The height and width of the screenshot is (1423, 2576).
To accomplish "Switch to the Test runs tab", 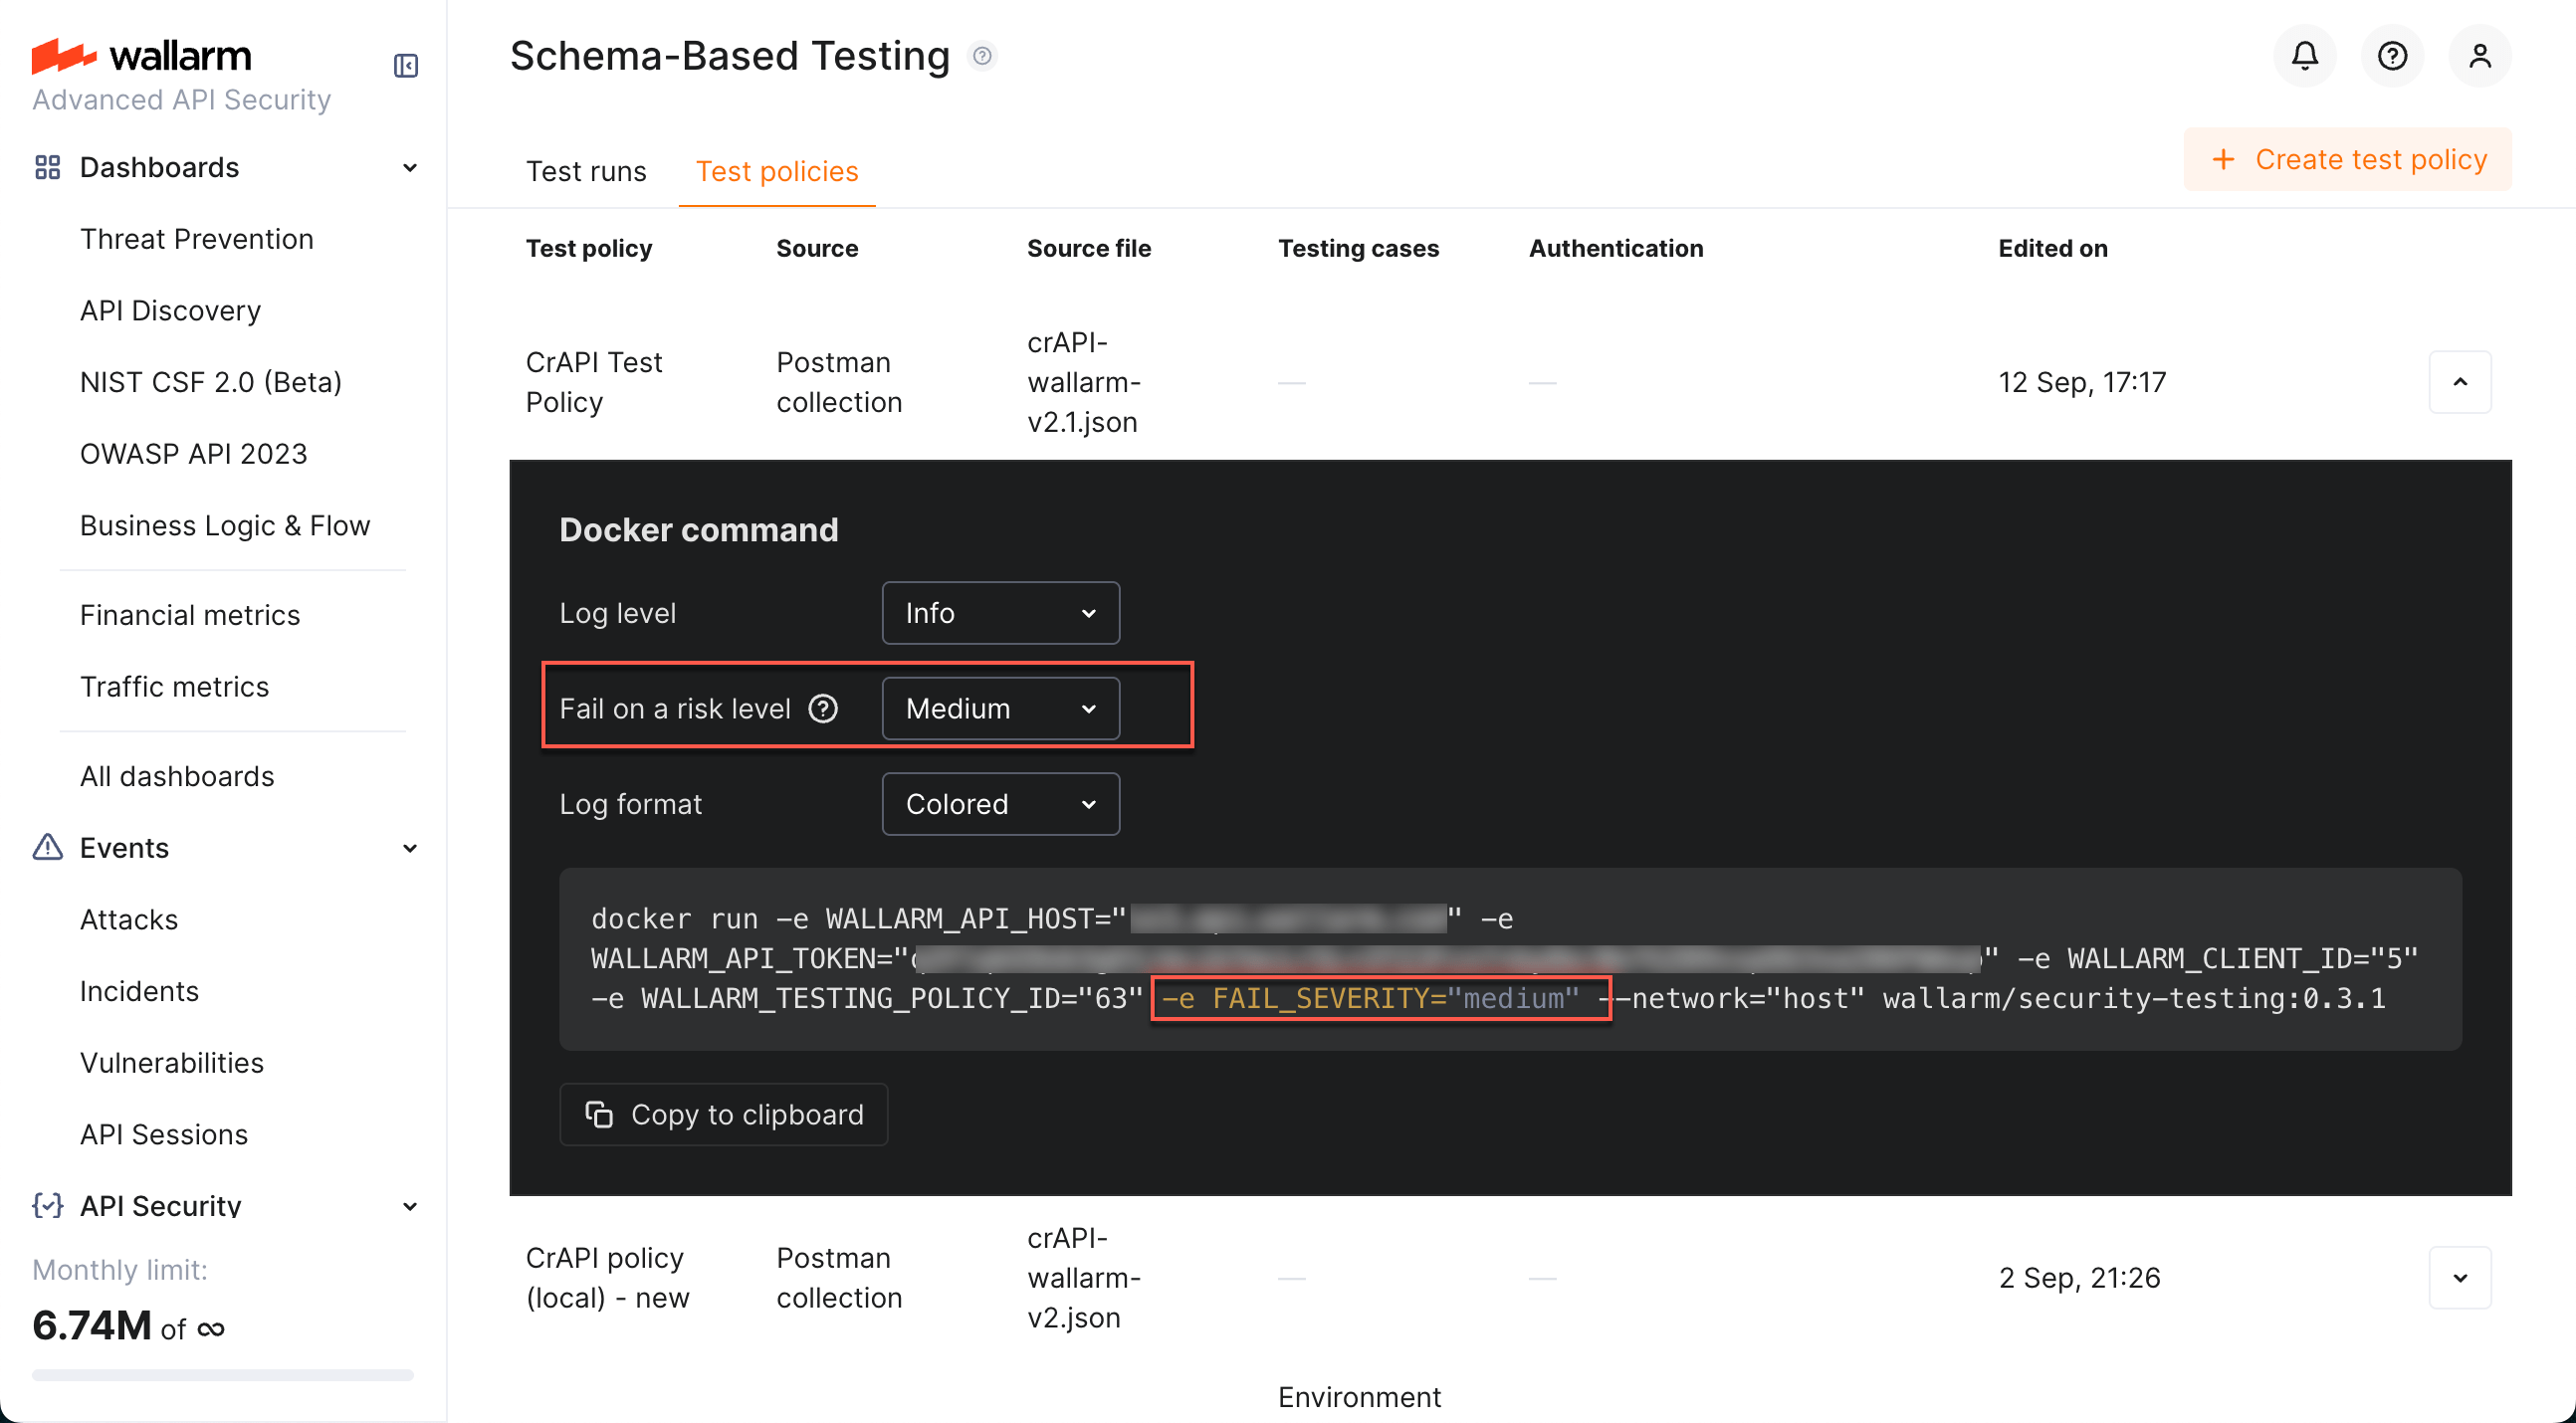I will pyautogui.click(x=586, y=171).
